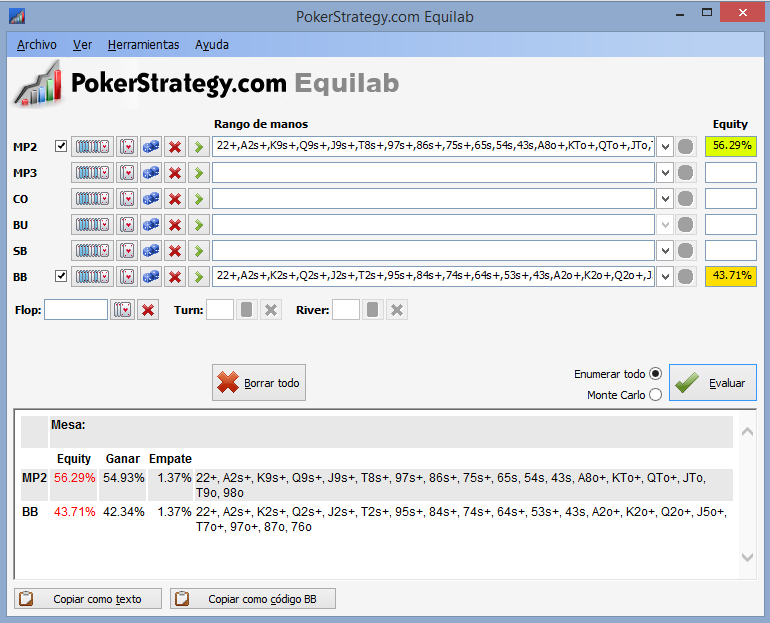Expand SB range dropdown arrow
The image size is (770, 623).
click(x=665, y=250)
